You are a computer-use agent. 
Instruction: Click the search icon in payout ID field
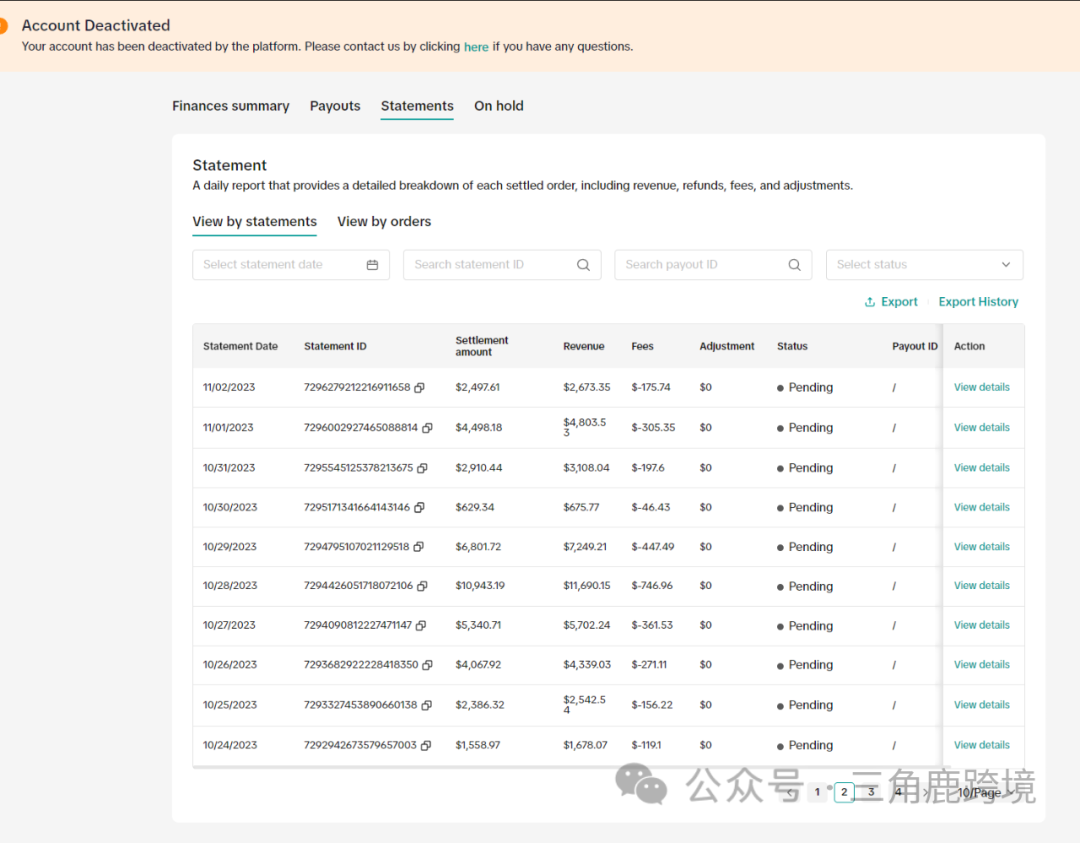794,265
